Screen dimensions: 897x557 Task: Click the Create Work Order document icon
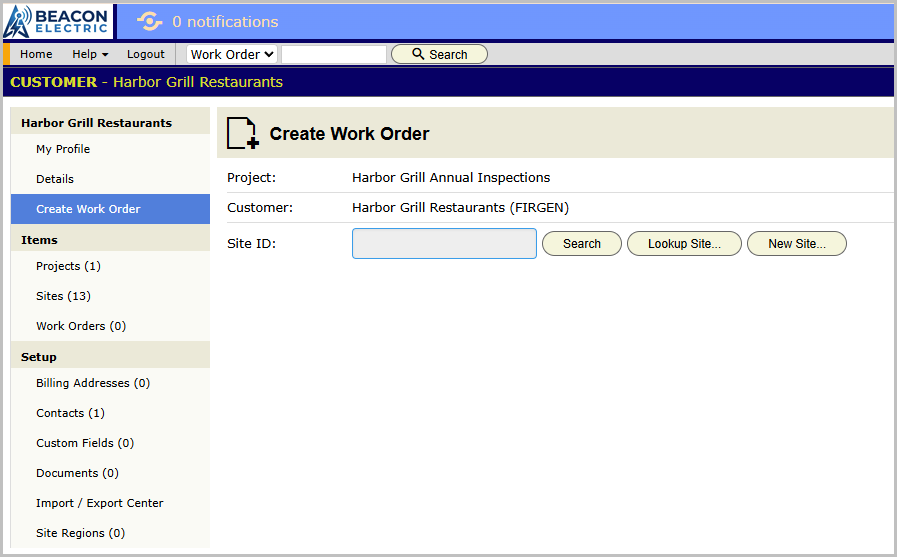[x=243, y=133]
